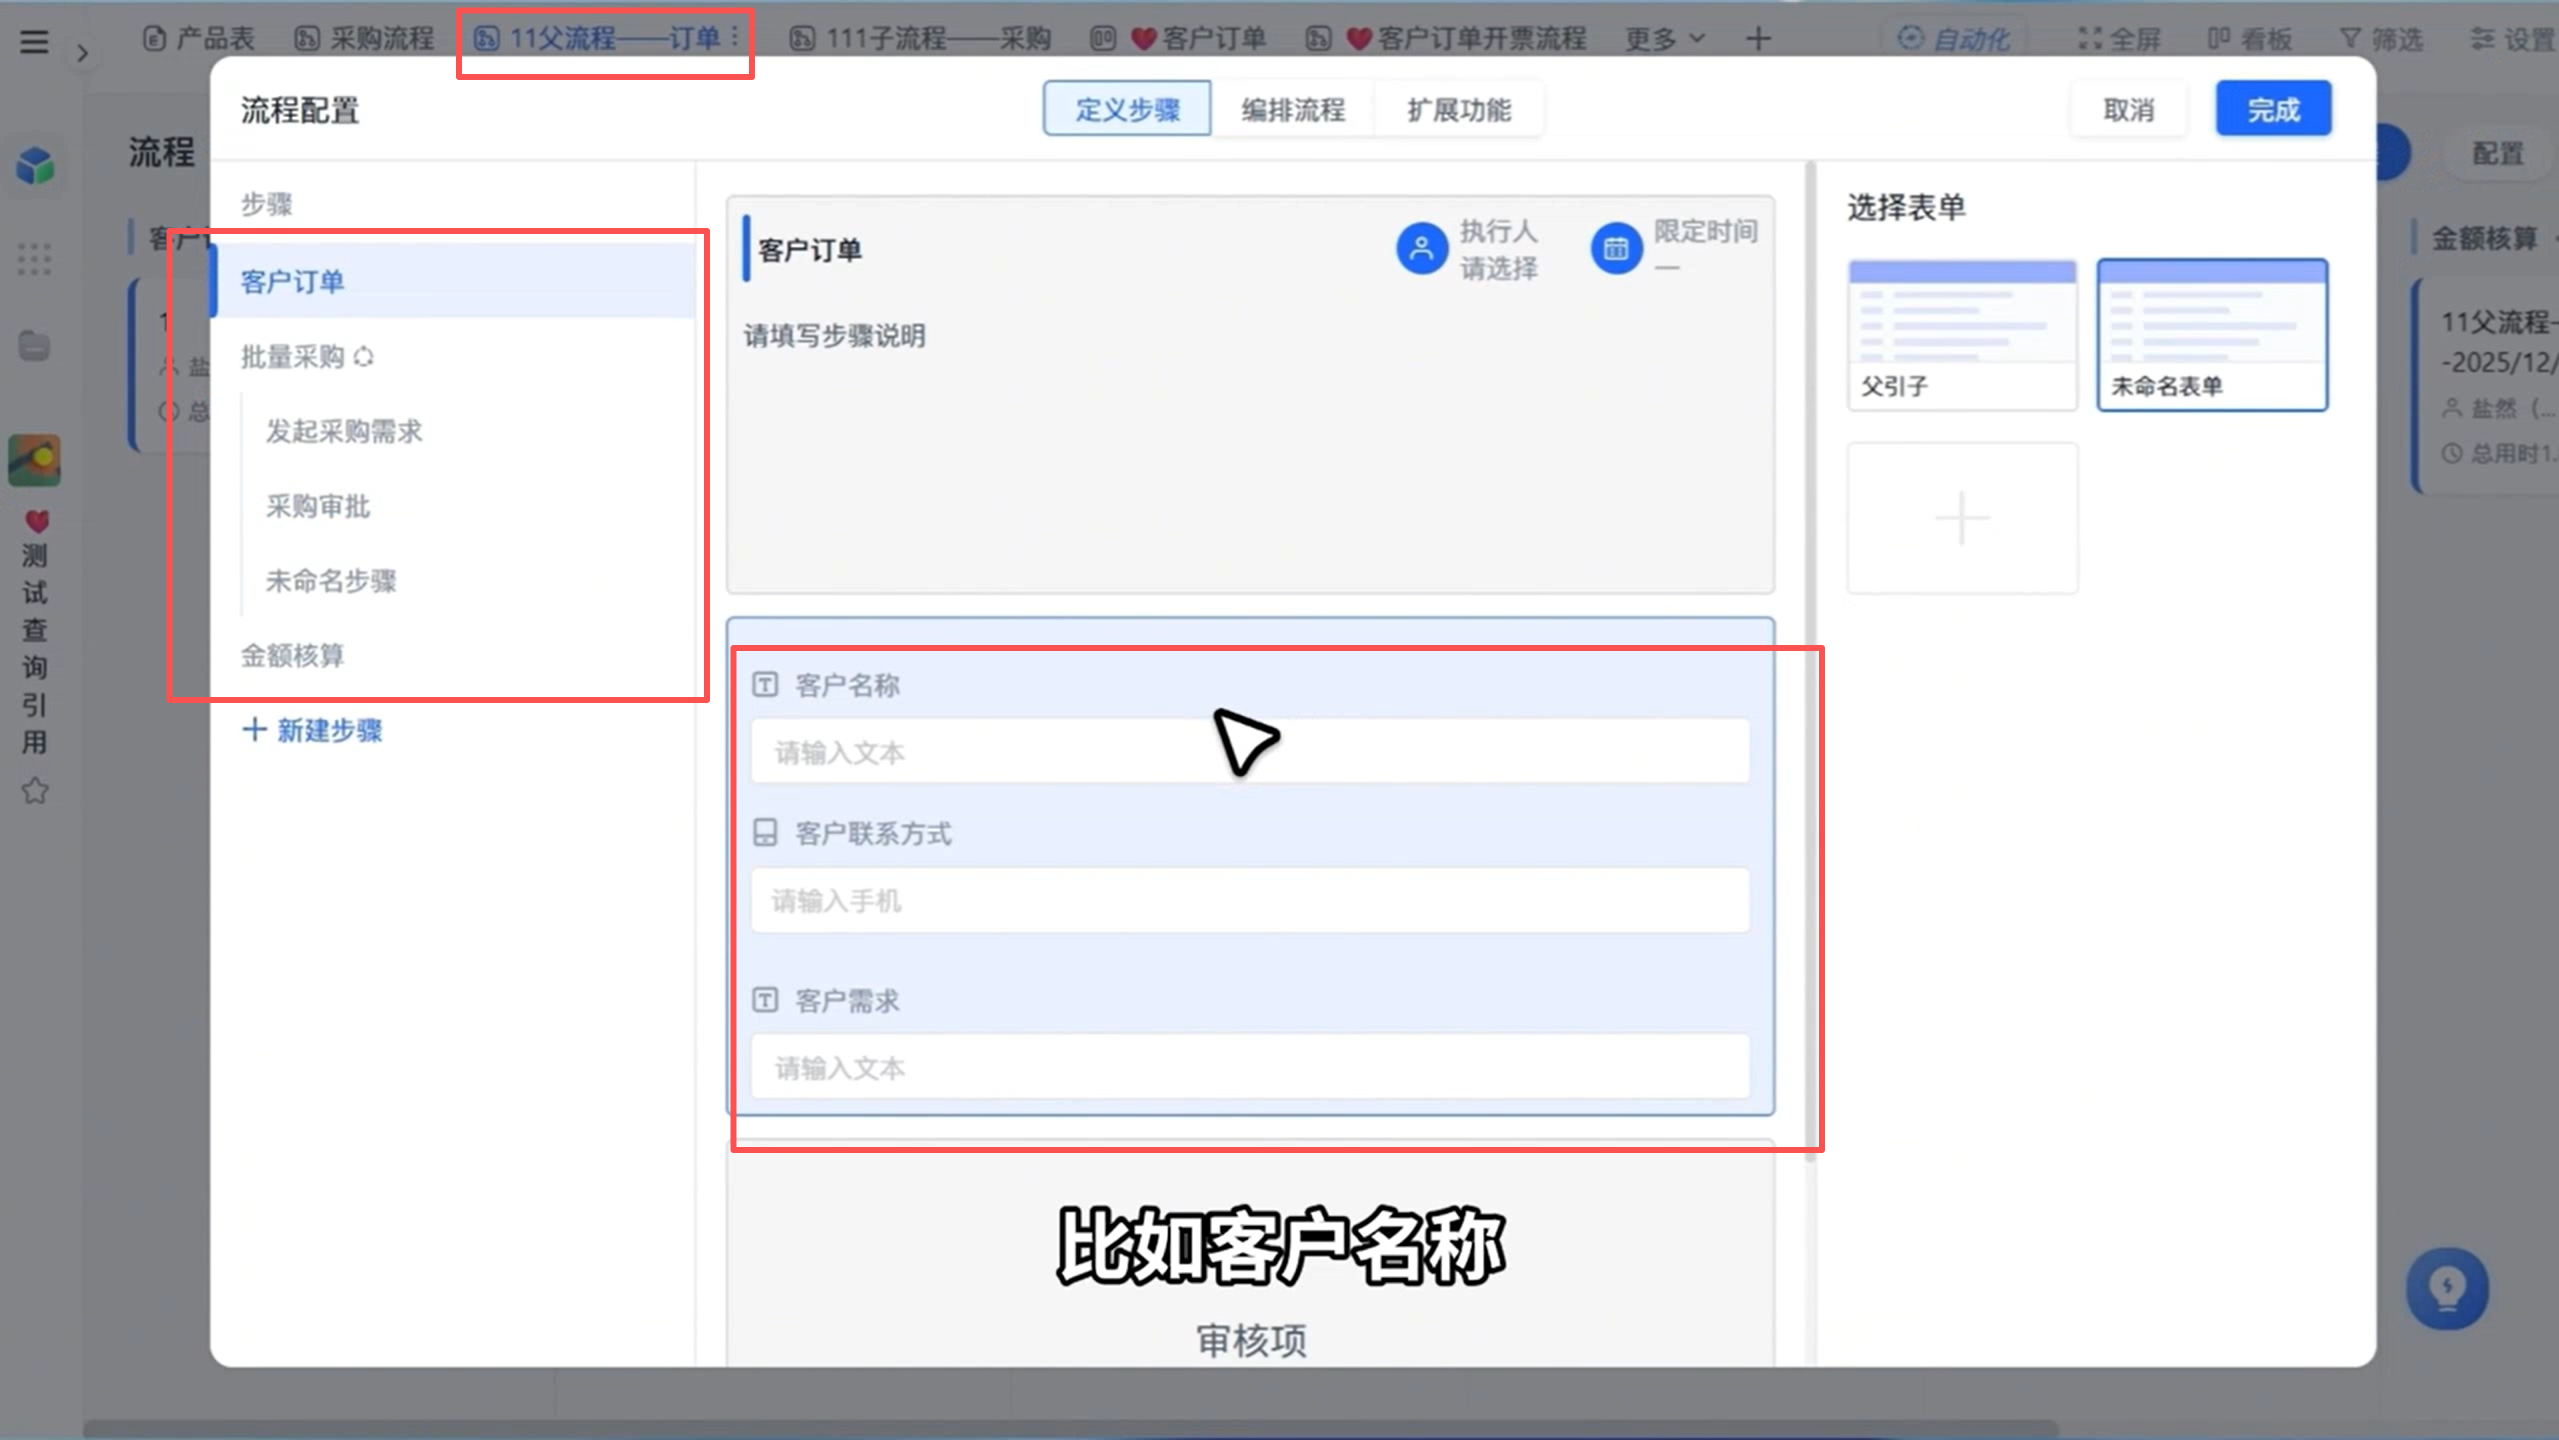Select the 未命名表单 form thumbnail
2559x1440 pixels.
pyautogui.click(x=2212, y=334)
